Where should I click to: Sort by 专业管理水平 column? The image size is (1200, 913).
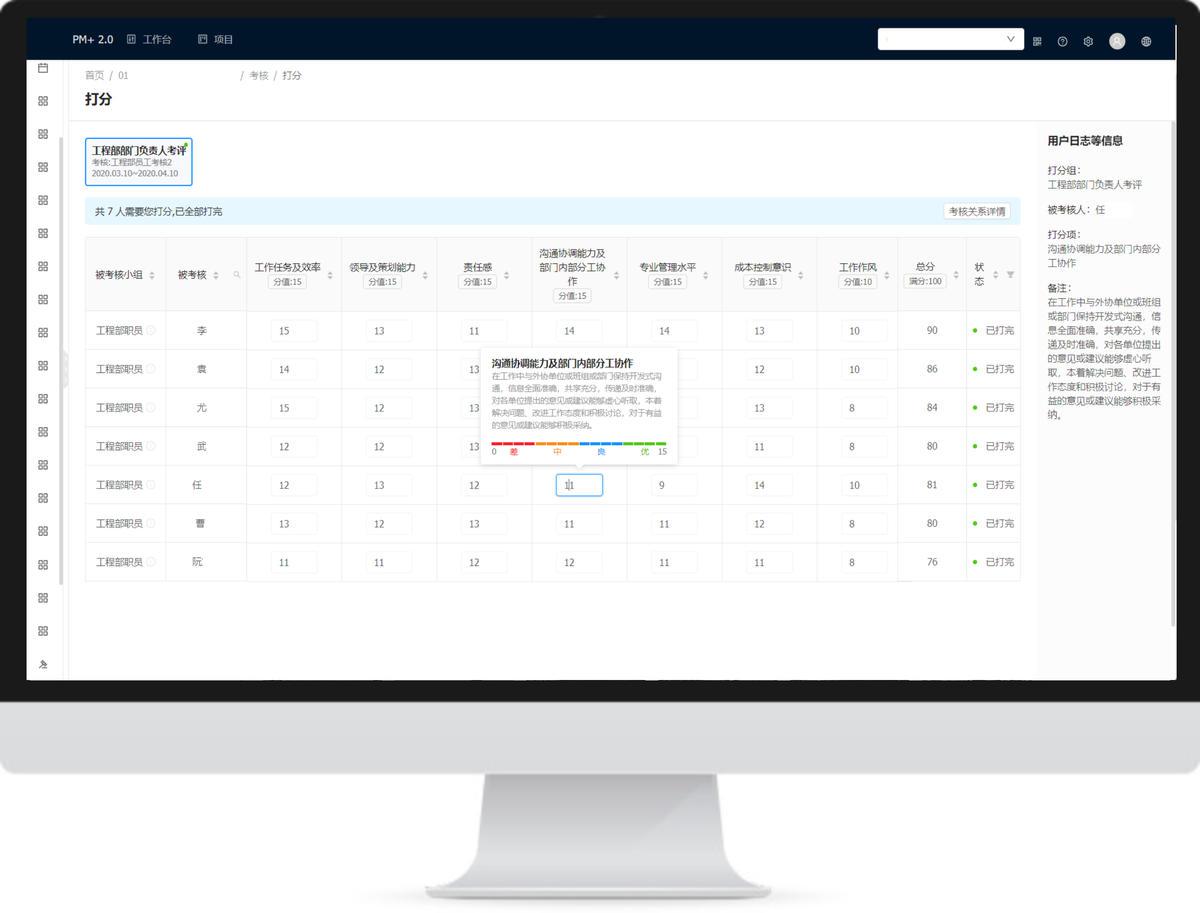pos(706,275)
